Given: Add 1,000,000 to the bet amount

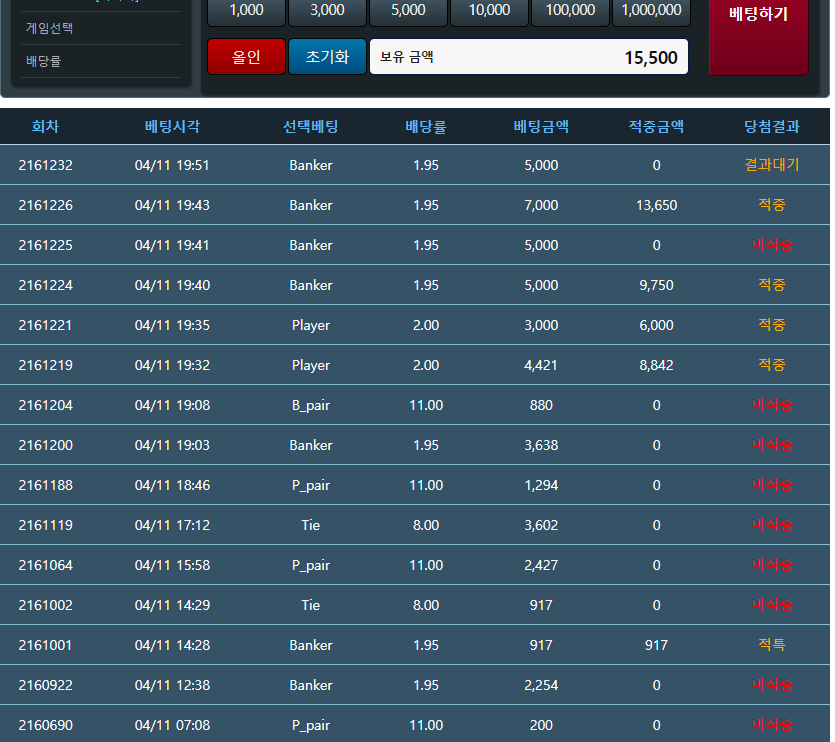Looking at the screenshot, I should [651, 11].
